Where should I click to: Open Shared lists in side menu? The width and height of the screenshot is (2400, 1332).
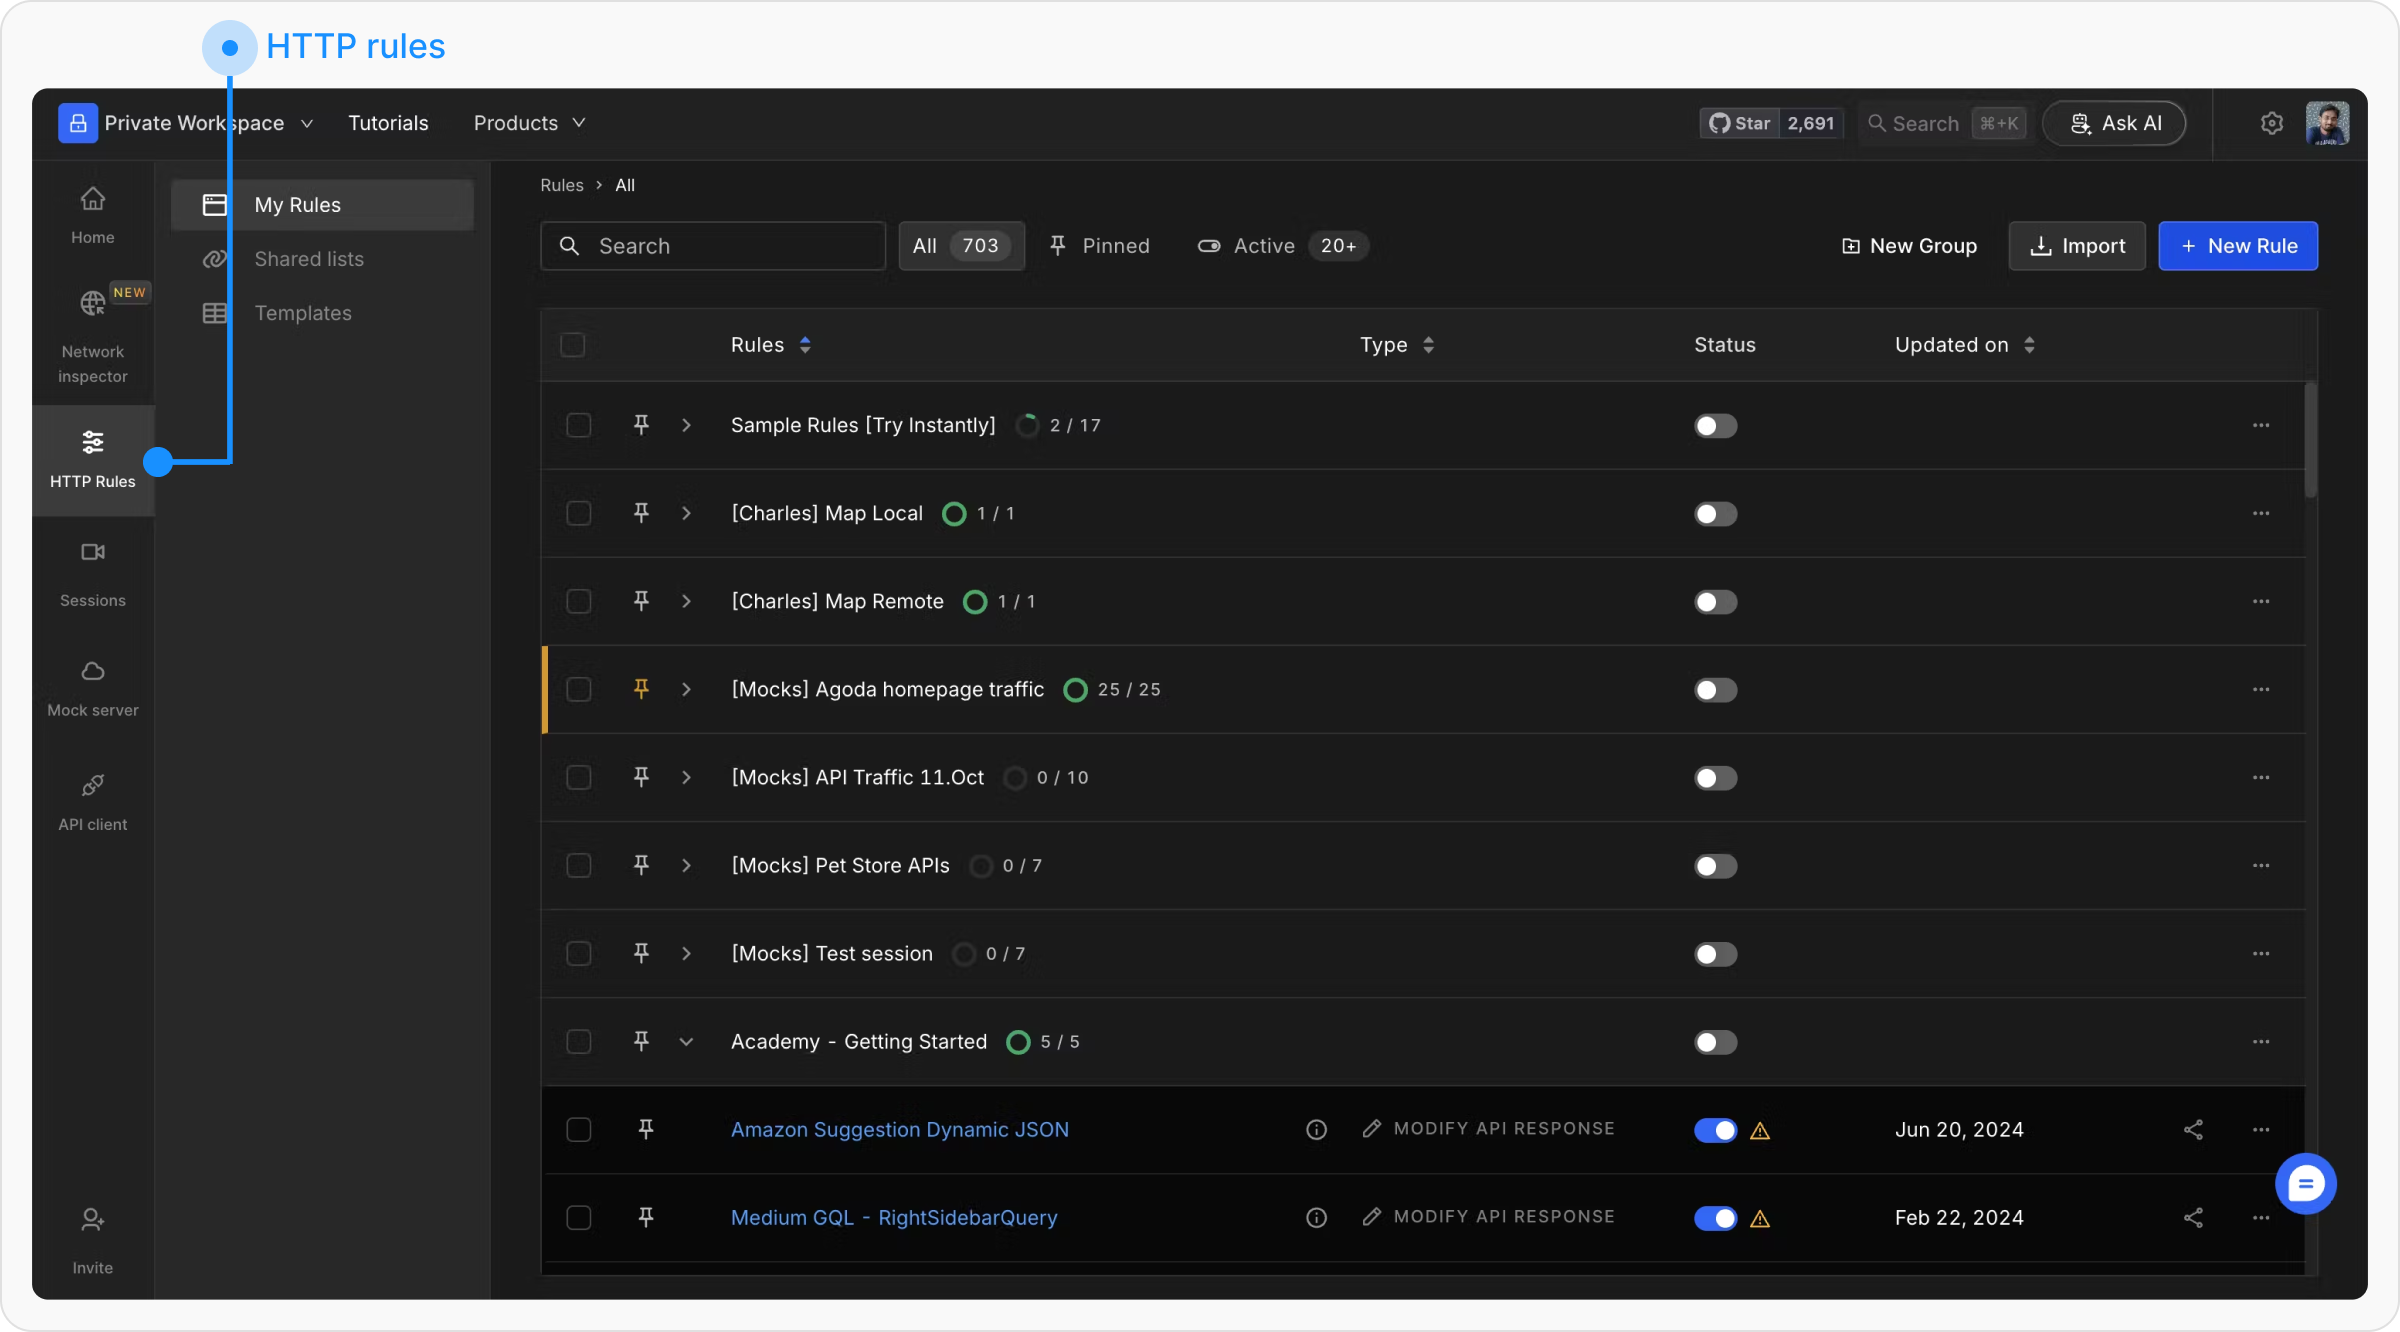(x=308, y=259)
